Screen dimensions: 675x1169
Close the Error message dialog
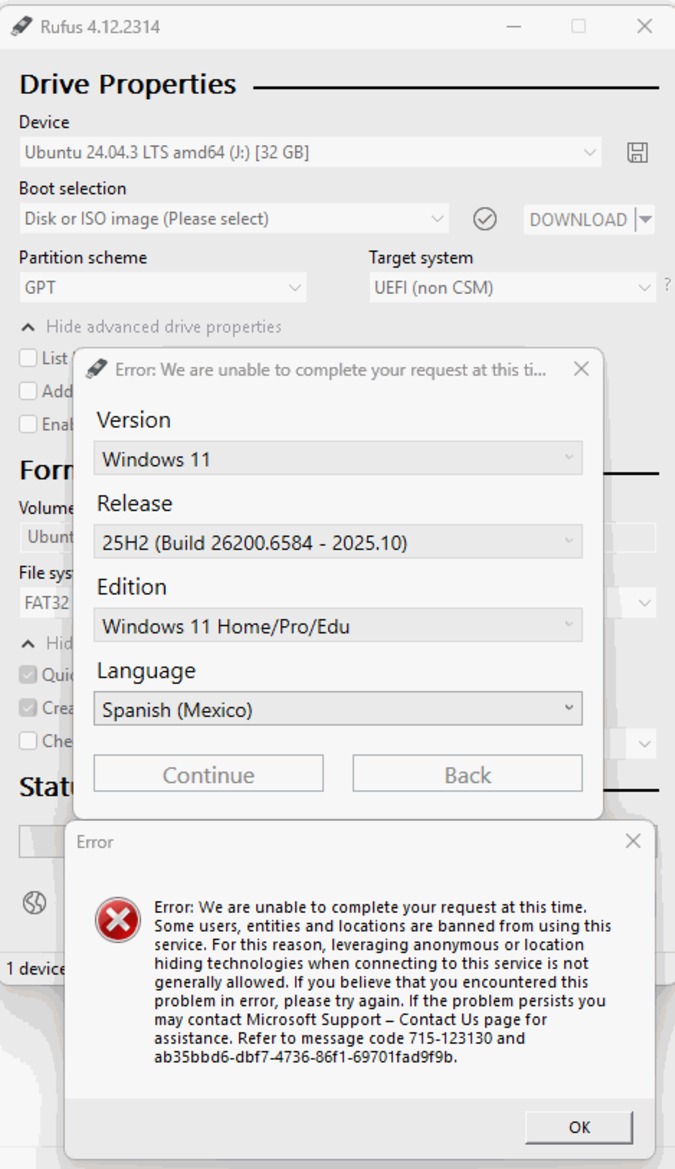pos(633,841)
